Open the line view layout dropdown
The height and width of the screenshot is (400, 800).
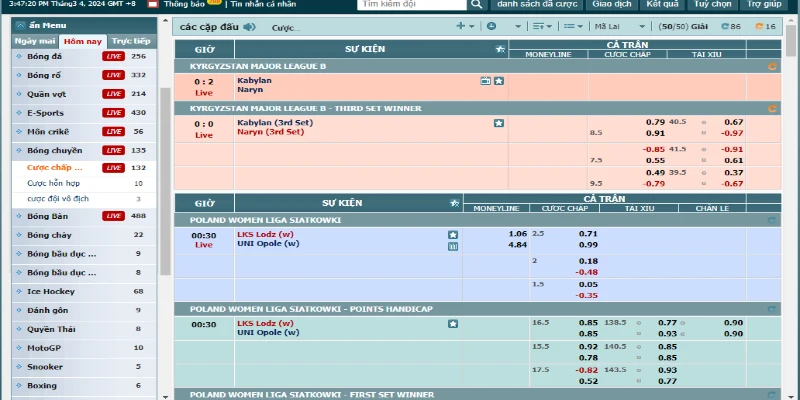[x=573, y=27]
